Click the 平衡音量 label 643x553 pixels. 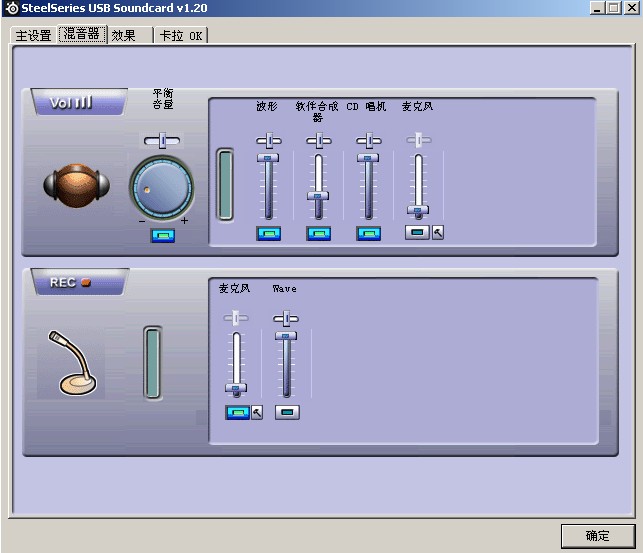pos(163,99)
